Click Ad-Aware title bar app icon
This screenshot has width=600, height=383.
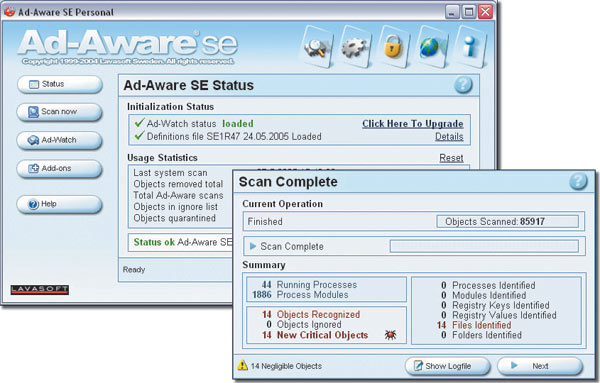pyautogui.click(x=10, y=11)
